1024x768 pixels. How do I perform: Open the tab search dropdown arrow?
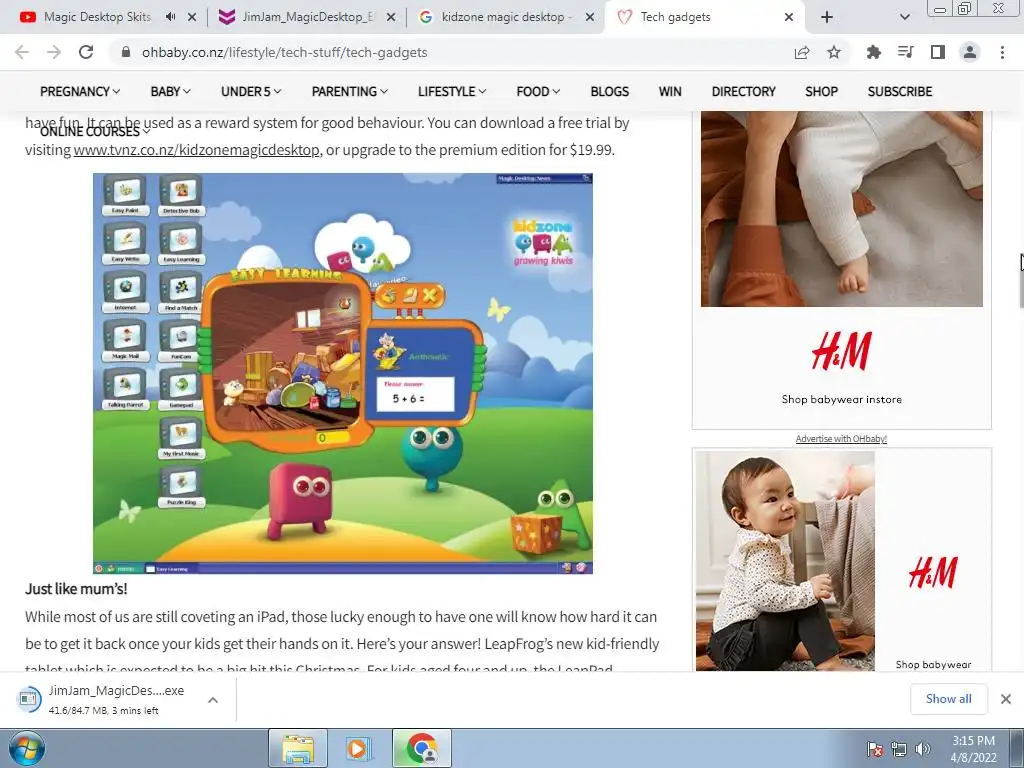pyautogui.click(x=904, y=17)
